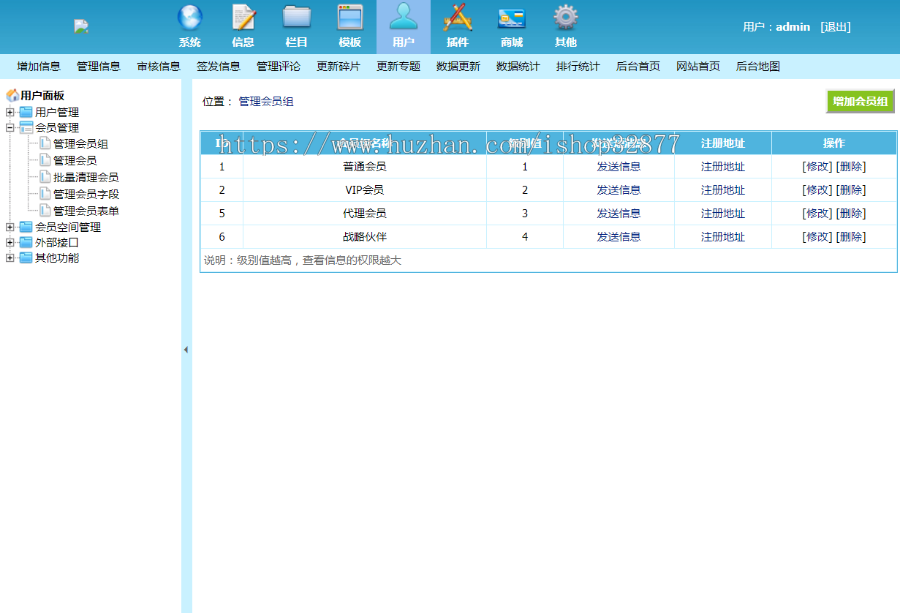Viewport: 900px width, 613px height.
Task: Open 注册地址 for 普通会员
Action: pyautogui.click(x=723, y=166)
